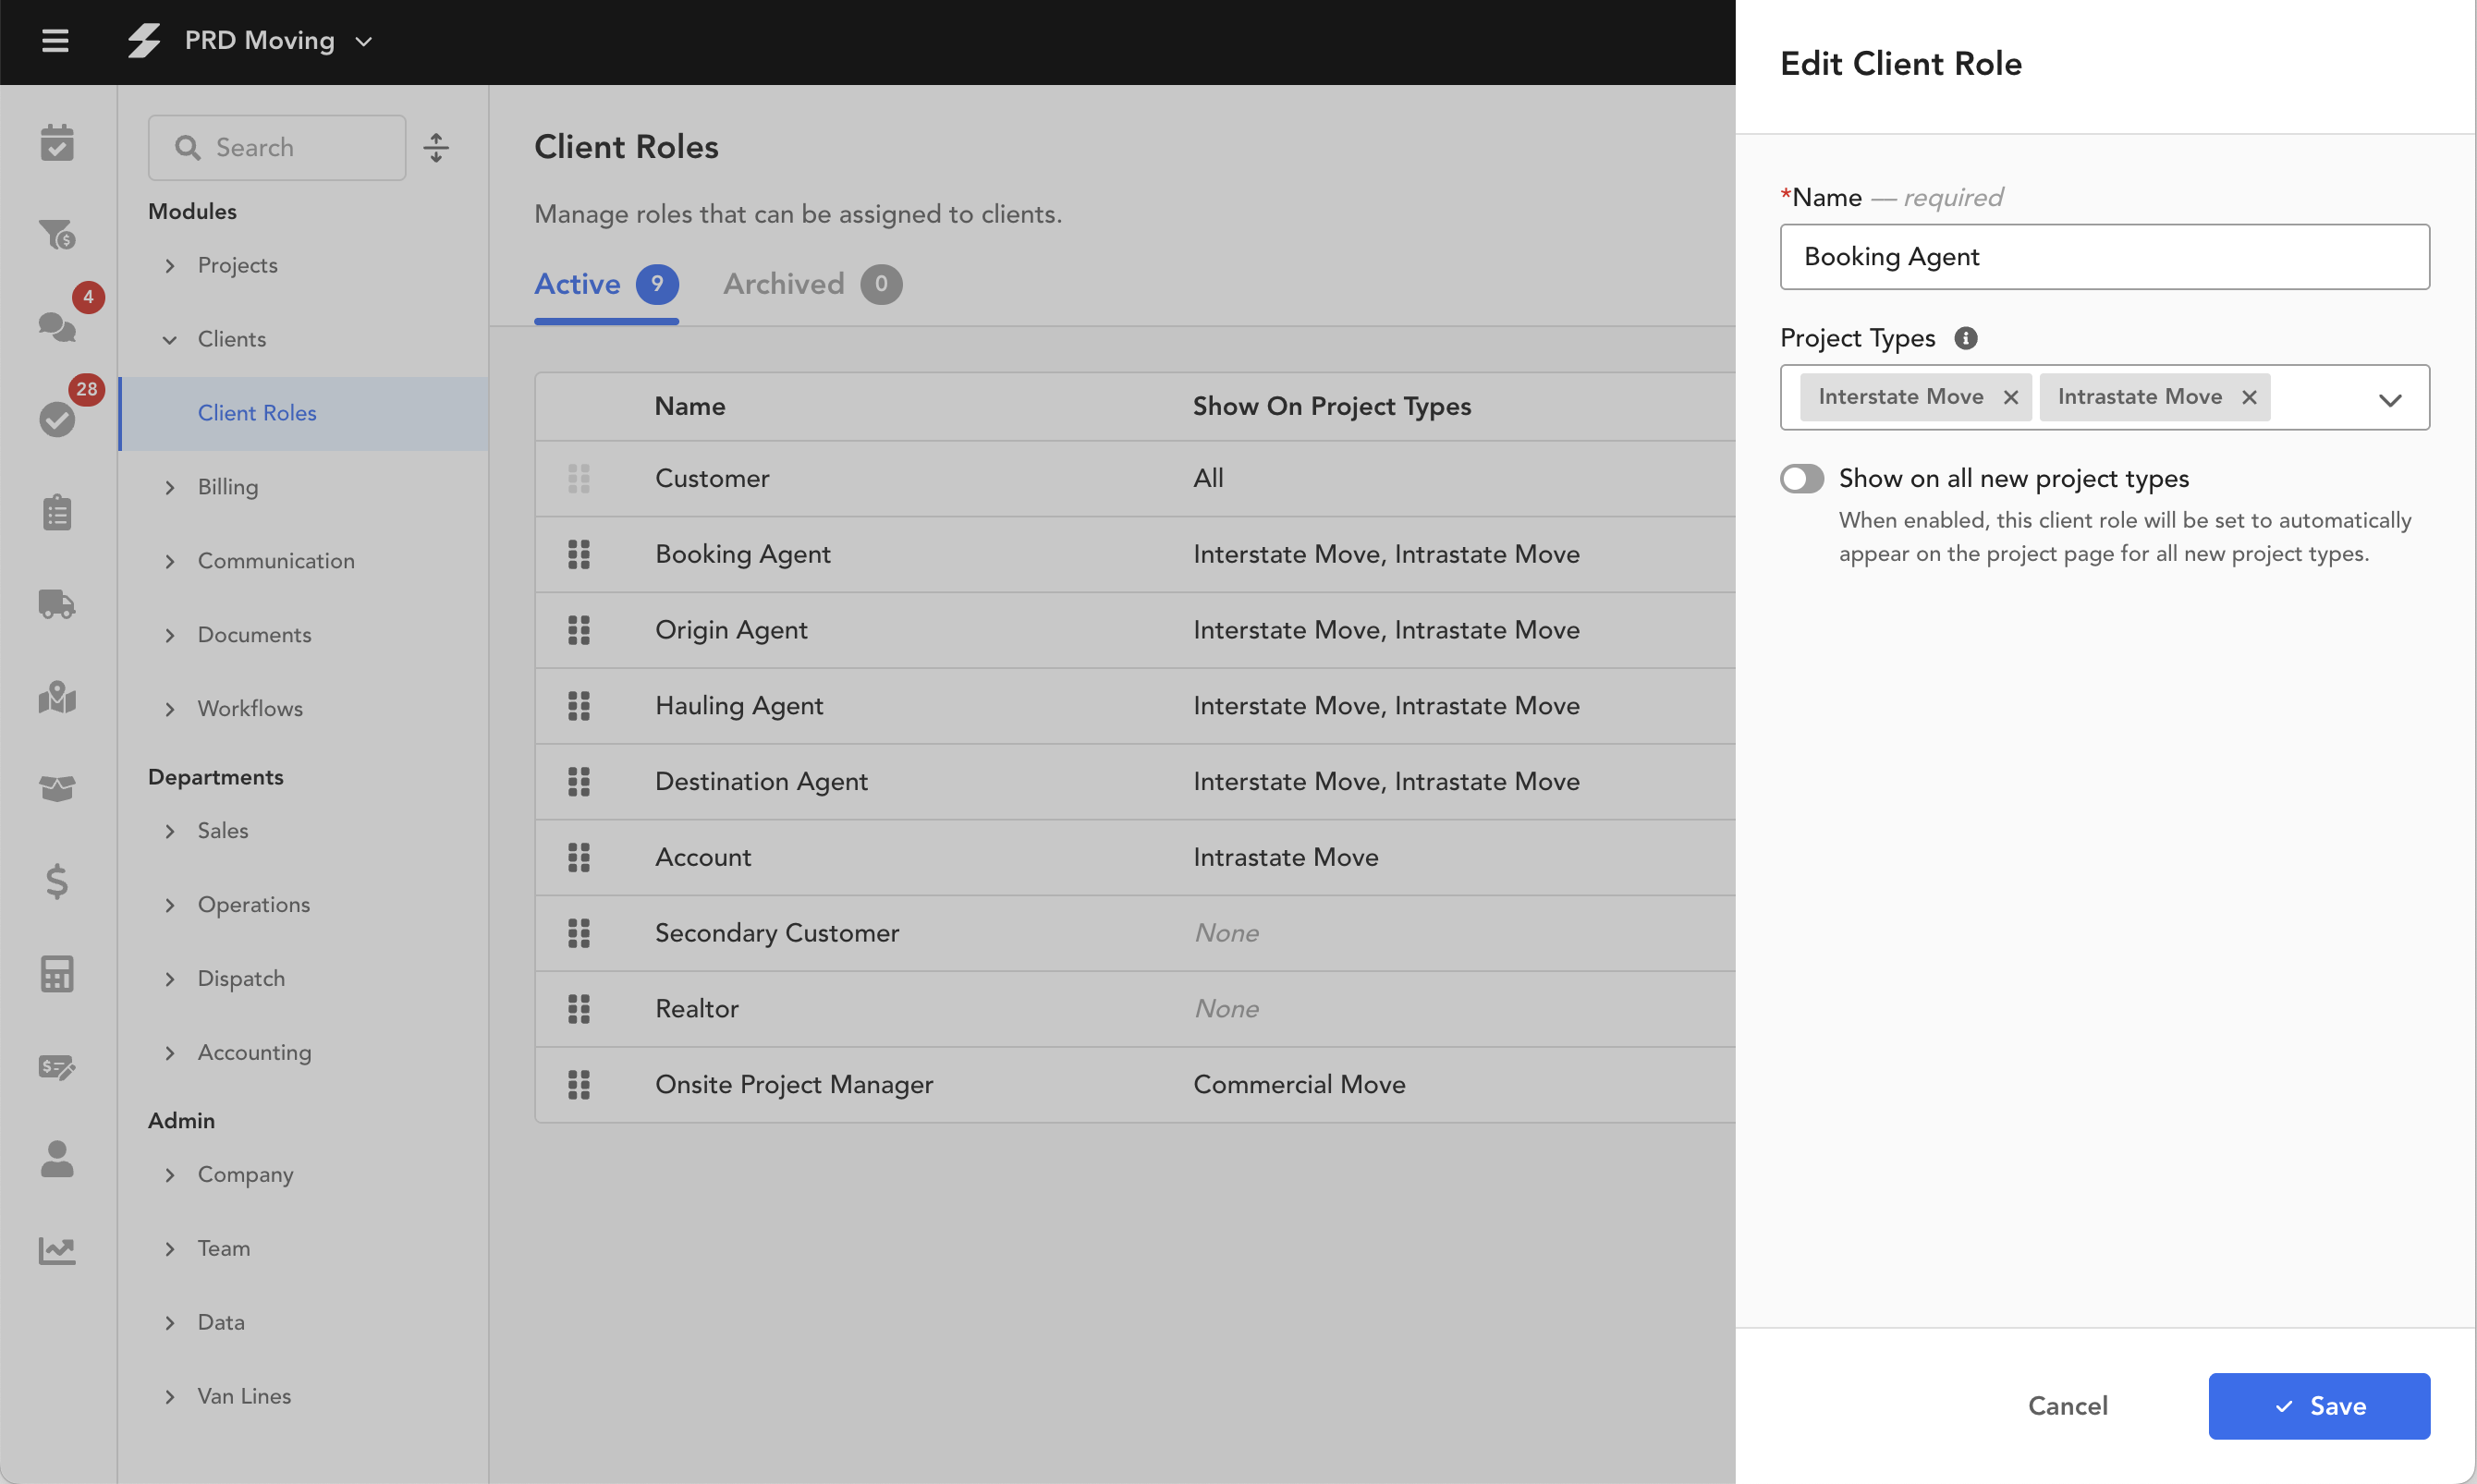
Task: Open the Project Types dropdown arrow
Action: coord(2389,400)
